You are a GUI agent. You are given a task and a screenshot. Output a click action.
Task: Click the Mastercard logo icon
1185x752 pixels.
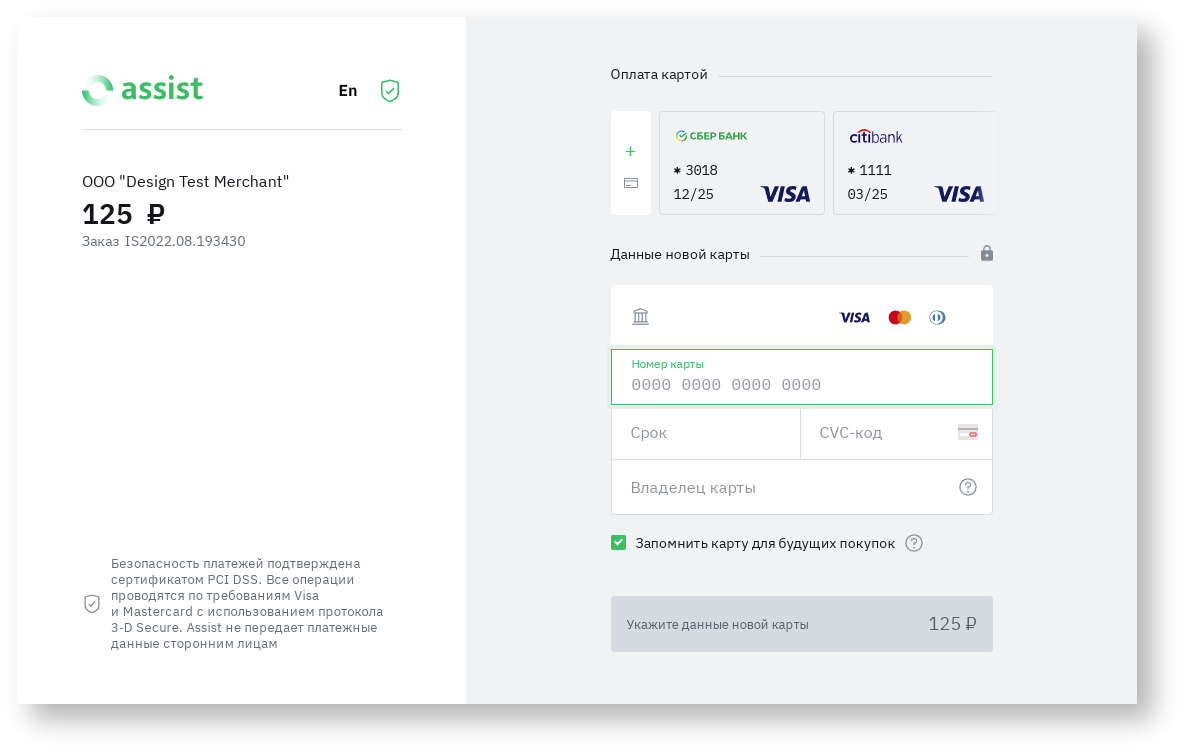[900, 317]
